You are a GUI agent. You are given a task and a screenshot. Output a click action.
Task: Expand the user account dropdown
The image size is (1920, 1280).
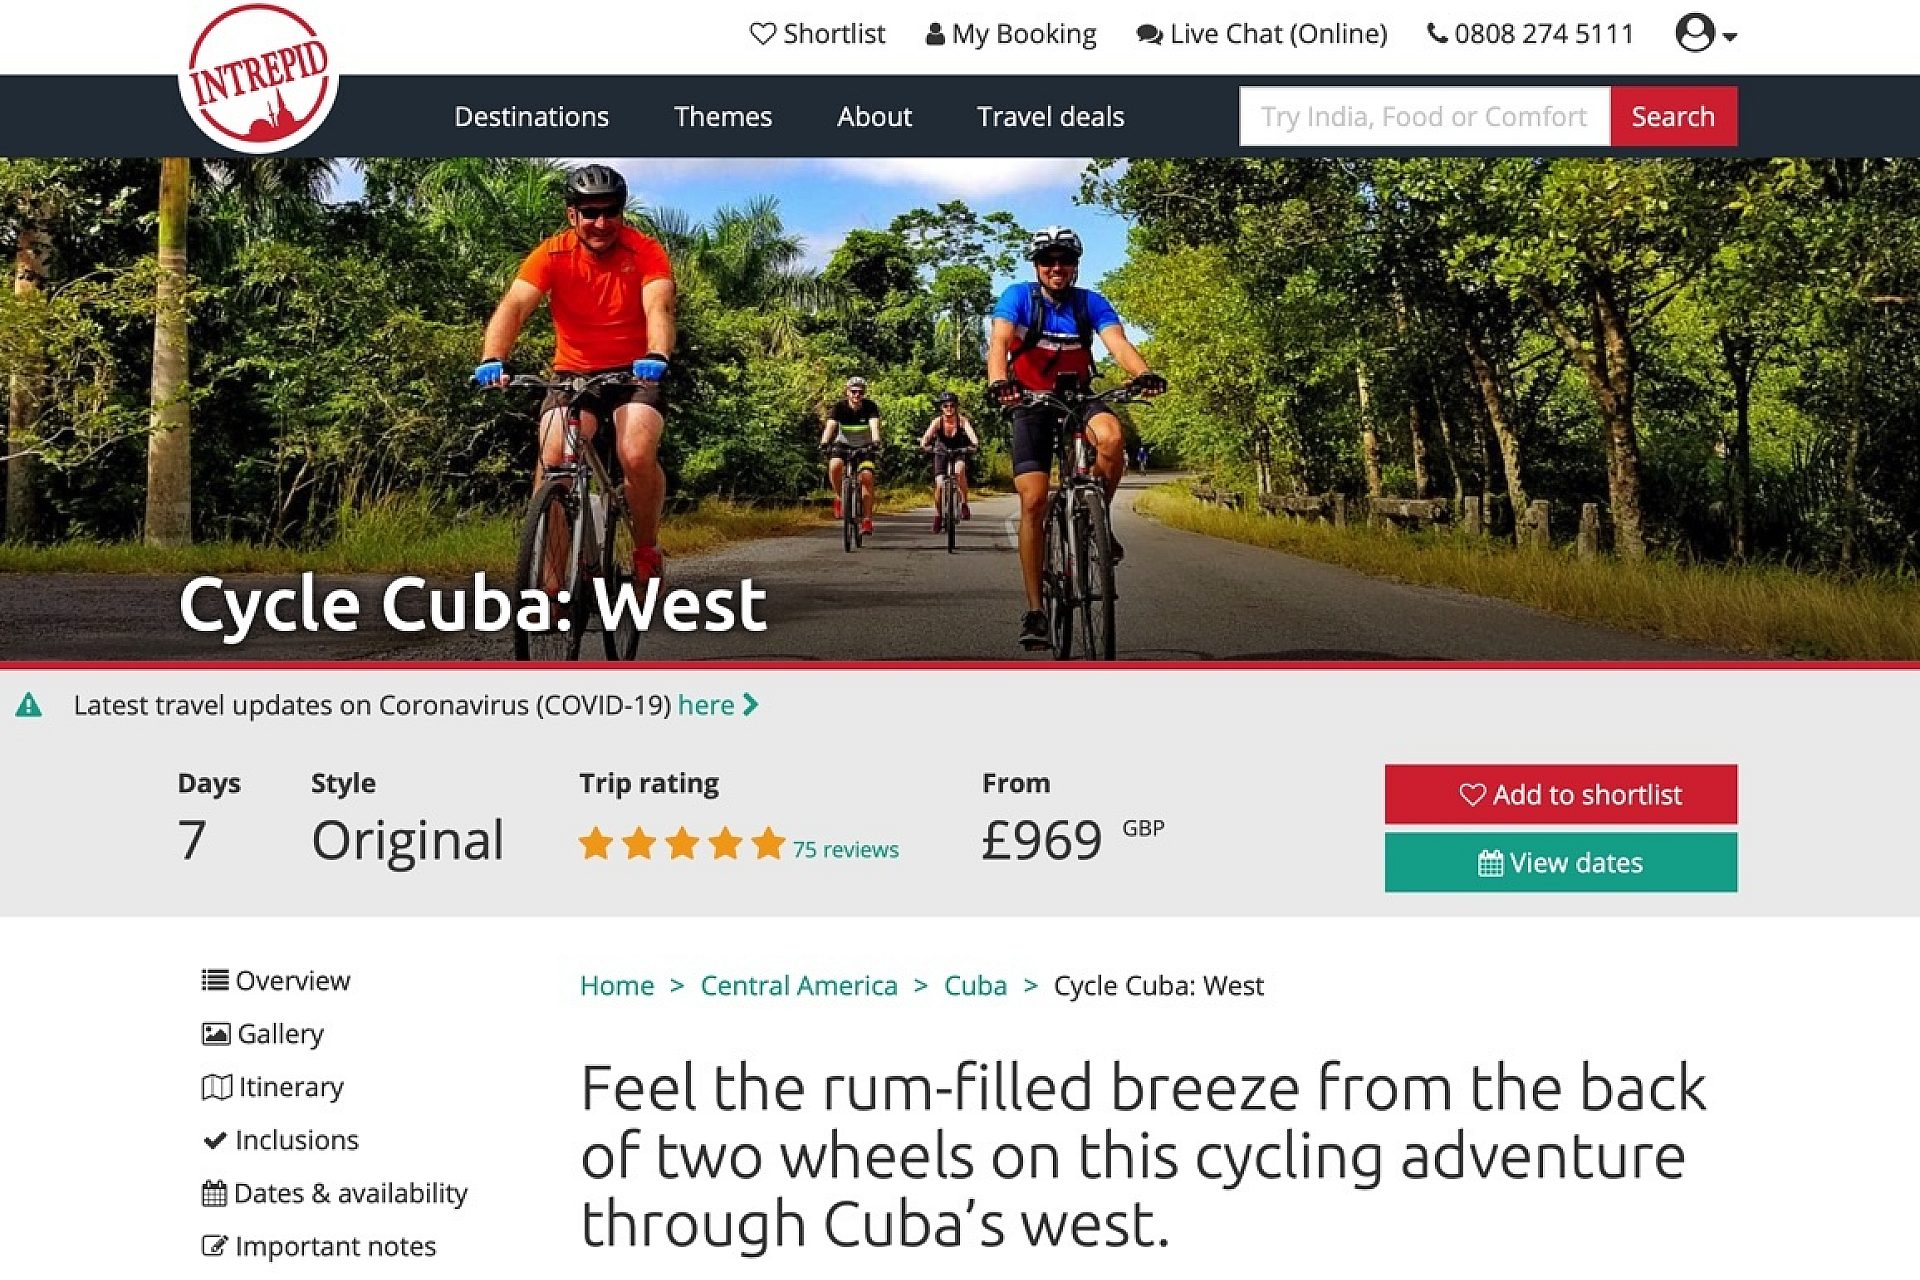pos(1705,34)
